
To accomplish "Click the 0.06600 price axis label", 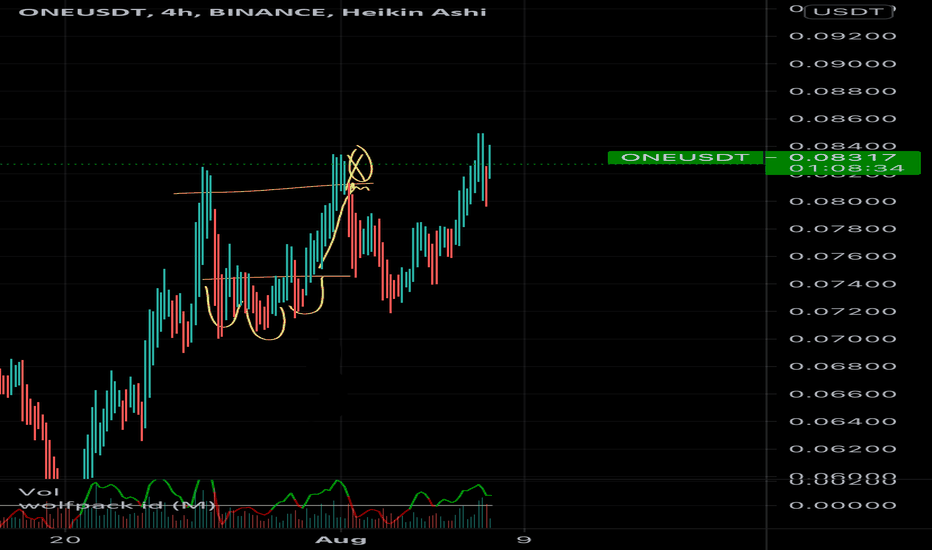I will point(843,394).
